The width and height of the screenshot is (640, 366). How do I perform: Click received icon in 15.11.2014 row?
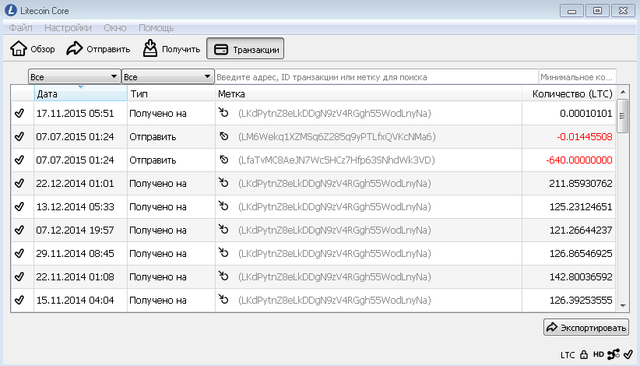tap(223, 299)
